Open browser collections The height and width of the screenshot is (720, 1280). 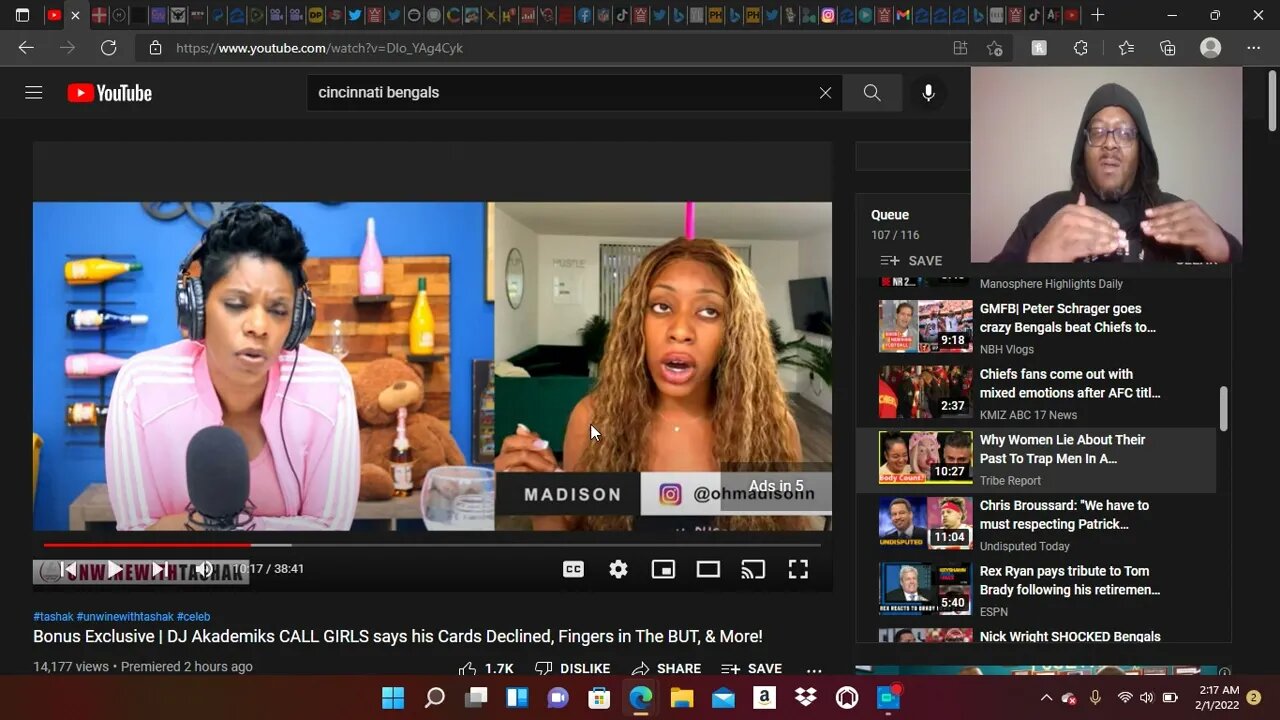point(1167,48)
